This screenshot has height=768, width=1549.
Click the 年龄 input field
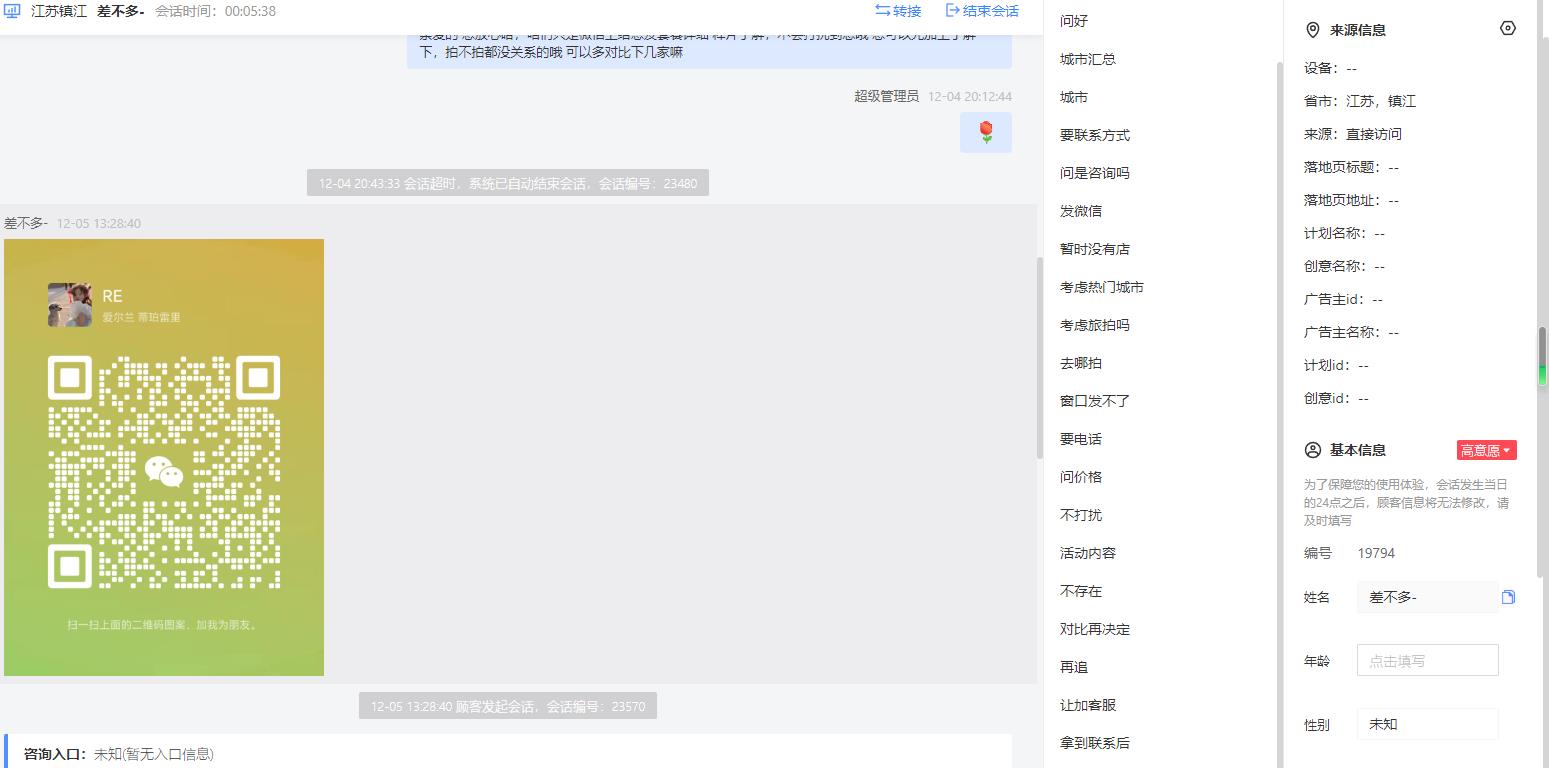coord(1427,660)
